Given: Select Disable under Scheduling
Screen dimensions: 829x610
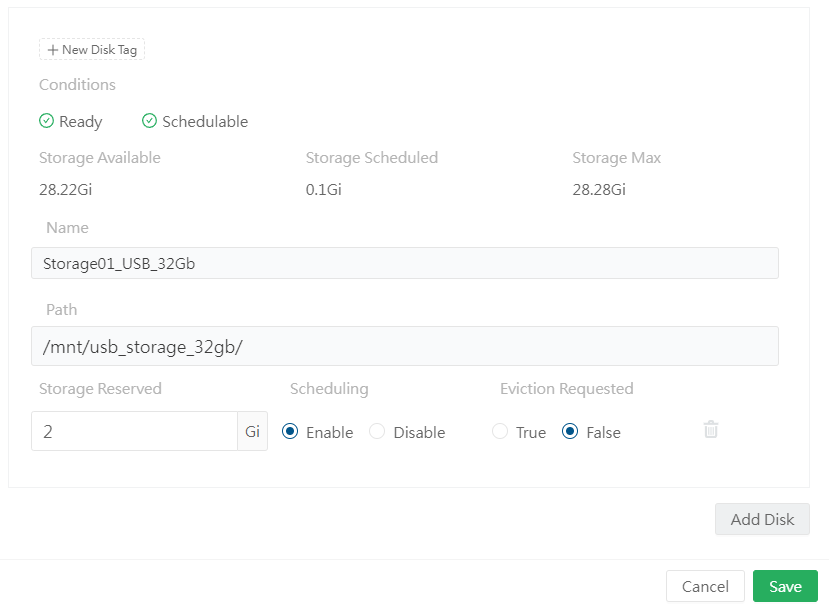Looking at the screenshot, I should pyautogui.click(x=377, y=432).
